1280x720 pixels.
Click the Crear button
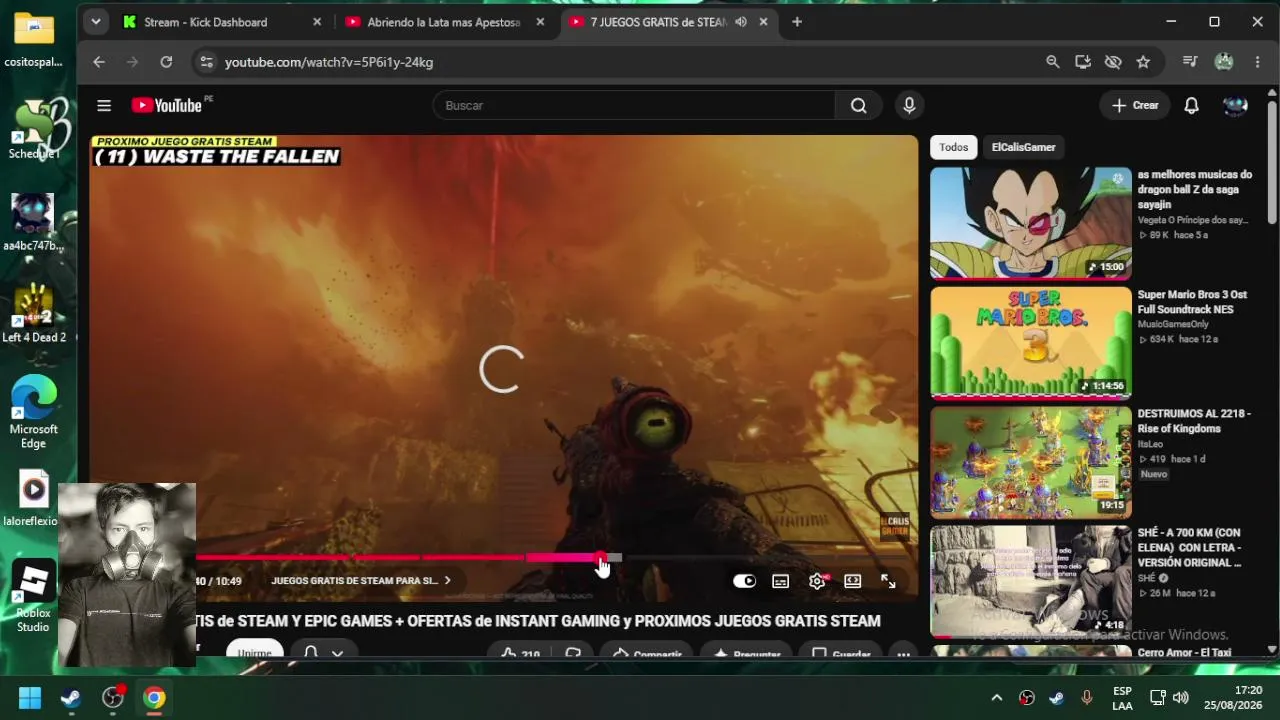(1135, 105)
